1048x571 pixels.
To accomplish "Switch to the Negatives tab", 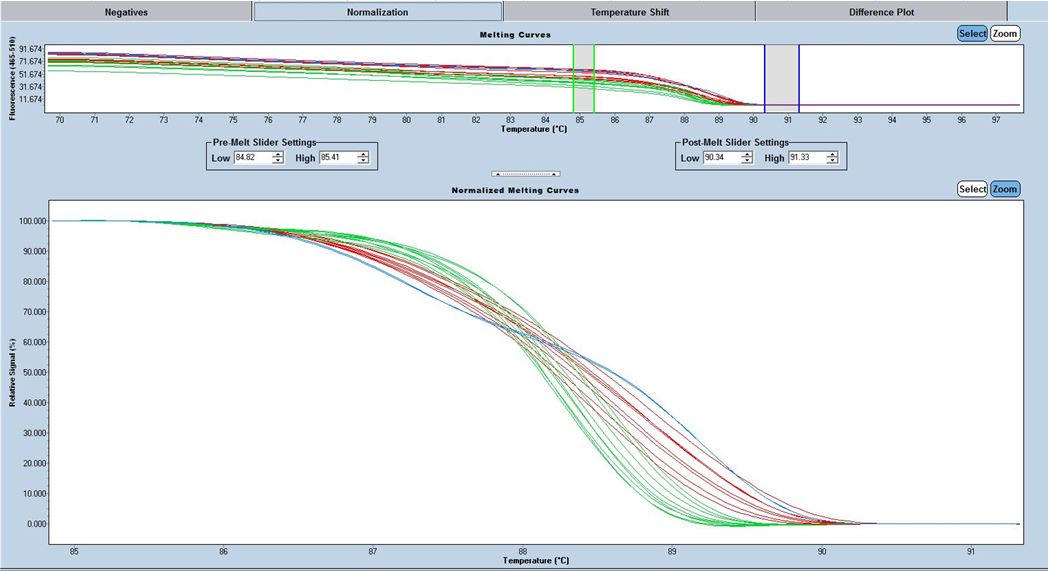I will pos(126,12).
